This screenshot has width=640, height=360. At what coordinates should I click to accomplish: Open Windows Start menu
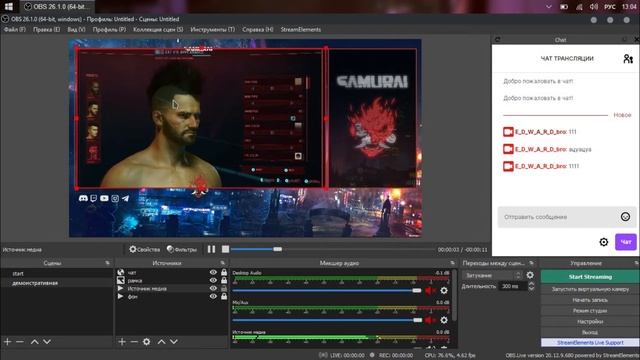(9, 7)
